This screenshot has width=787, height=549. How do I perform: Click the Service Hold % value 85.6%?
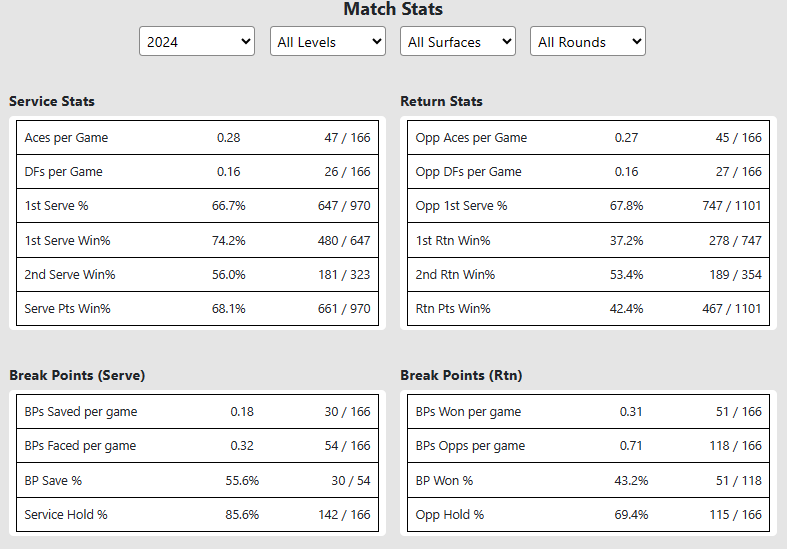coord(242,515)
